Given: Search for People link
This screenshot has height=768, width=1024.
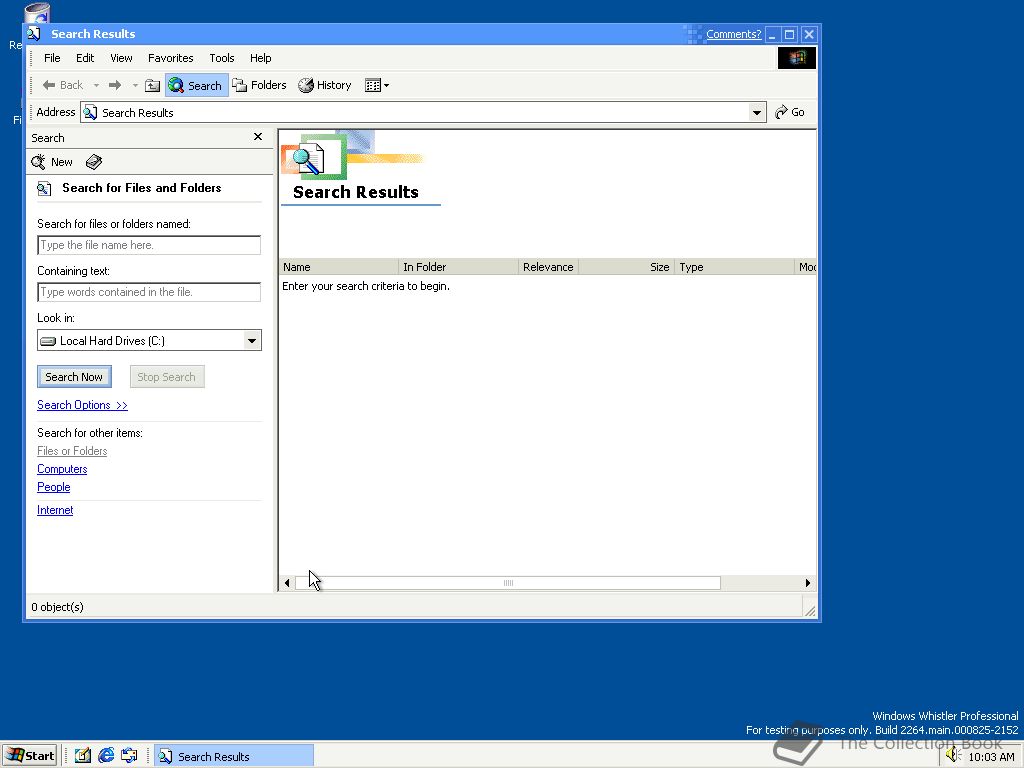Looking at the screenshot, I should pyautogui.click(x=54, y=487).
